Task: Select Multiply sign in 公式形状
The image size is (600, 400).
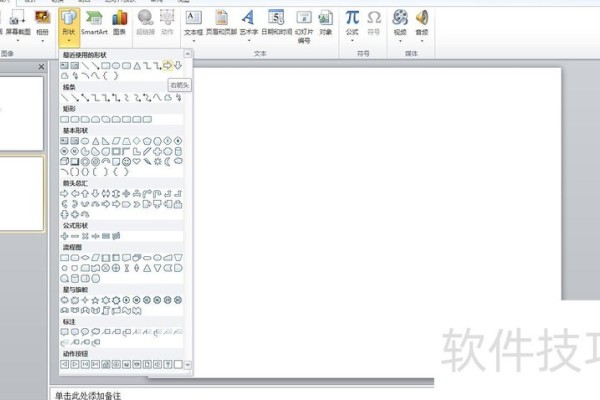Action: pyautogui.click(x=85, y=236)
